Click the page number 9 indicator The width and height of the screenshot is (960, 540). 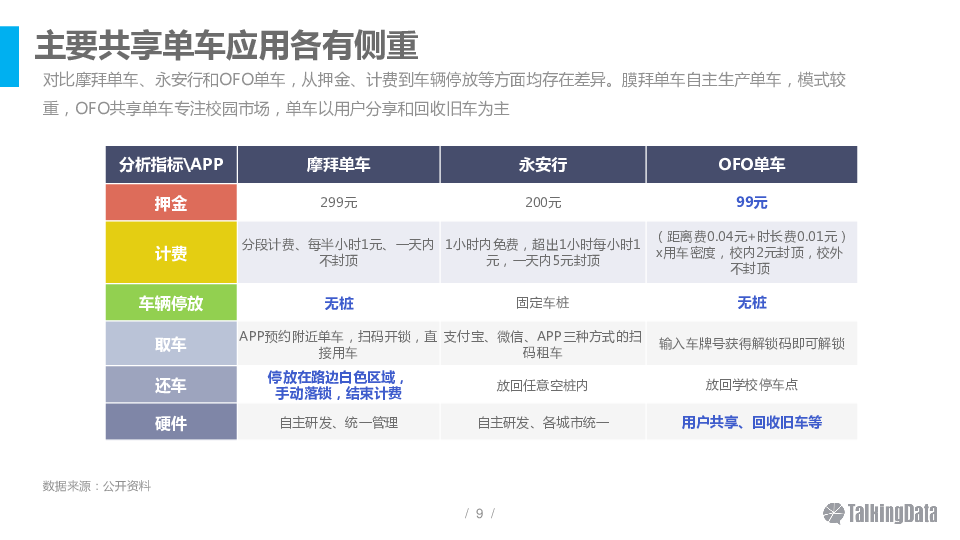[479, 514]
